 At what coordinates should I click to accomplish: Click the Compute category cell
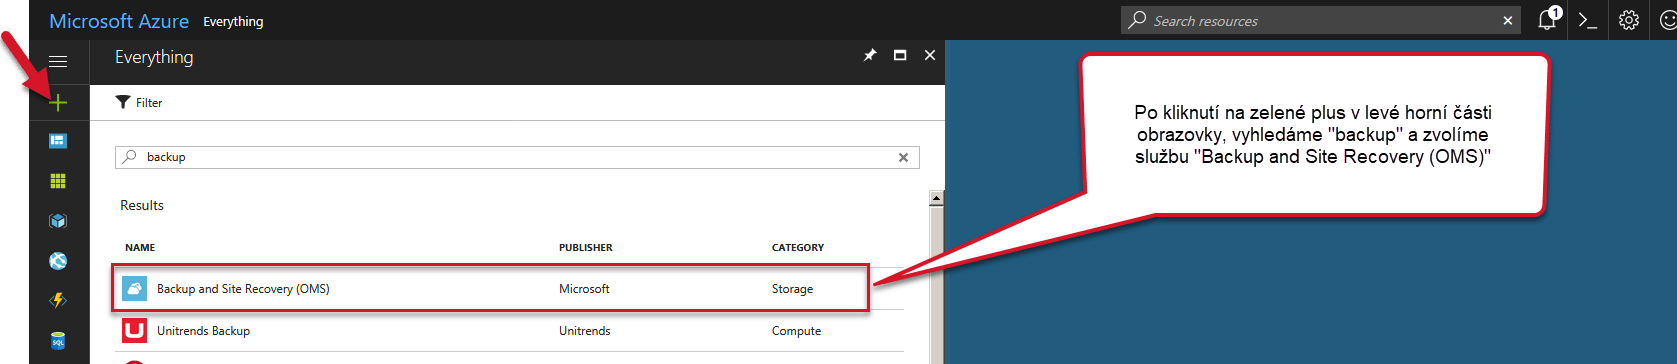796,331
